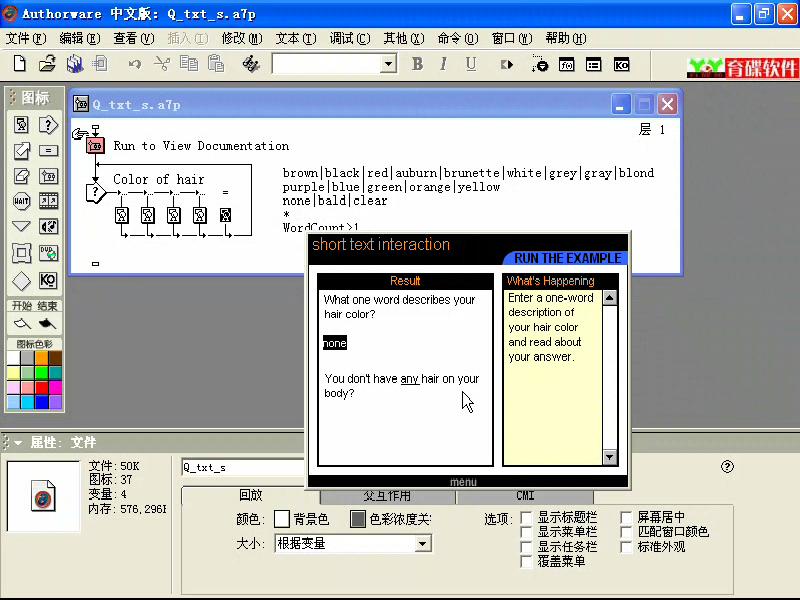Open the 修改(M) menu
The height and width of the screenshot is (600, 800).
pyautogui.click(x=242, y=38)
